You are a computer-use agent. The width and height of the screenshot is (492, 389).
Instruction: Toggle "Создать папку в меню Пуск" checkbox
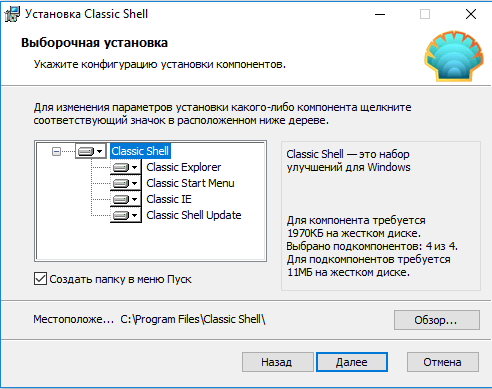[x=40, y=279]
